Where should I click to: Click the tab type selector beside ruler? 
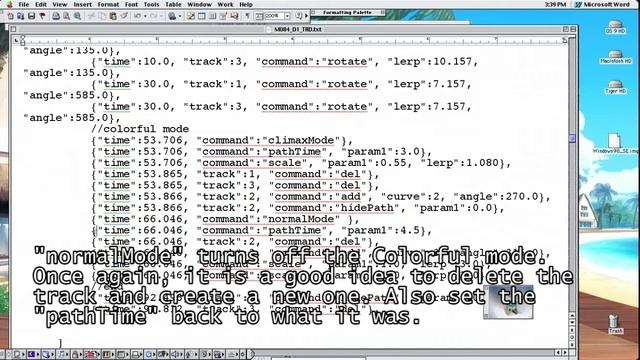(x=16, y=40)
